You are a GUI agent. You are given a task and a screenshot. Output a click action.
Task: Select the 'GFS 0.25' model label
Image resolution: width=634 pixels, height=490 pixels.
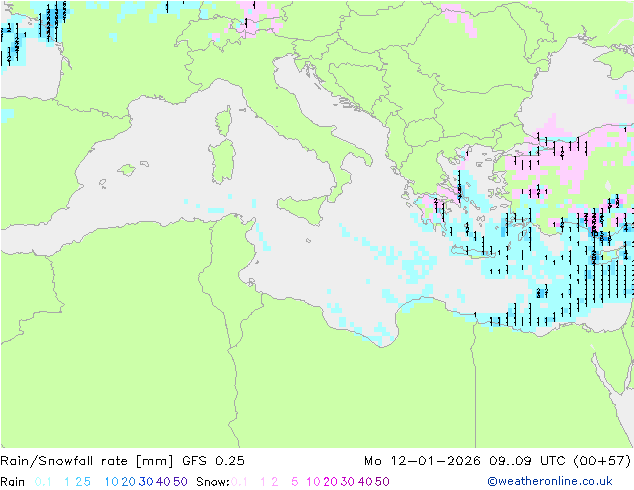213,461
